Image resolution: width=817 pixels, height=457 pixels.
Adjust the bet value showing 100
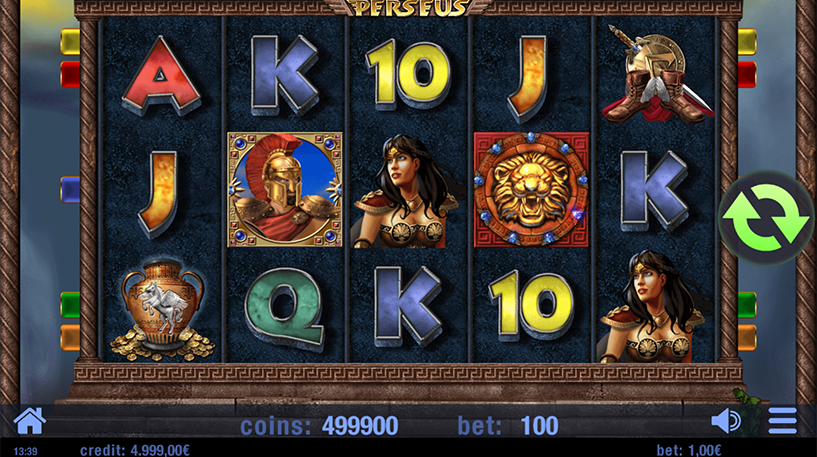(539, 426)
